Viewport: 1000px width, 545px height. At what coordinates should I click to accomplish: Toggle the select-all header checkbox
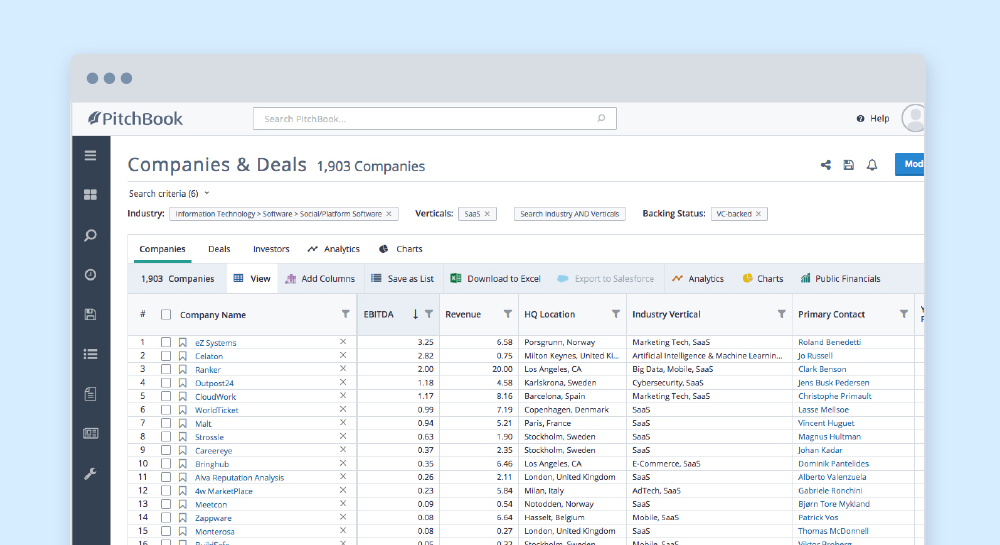pos(166,314)
